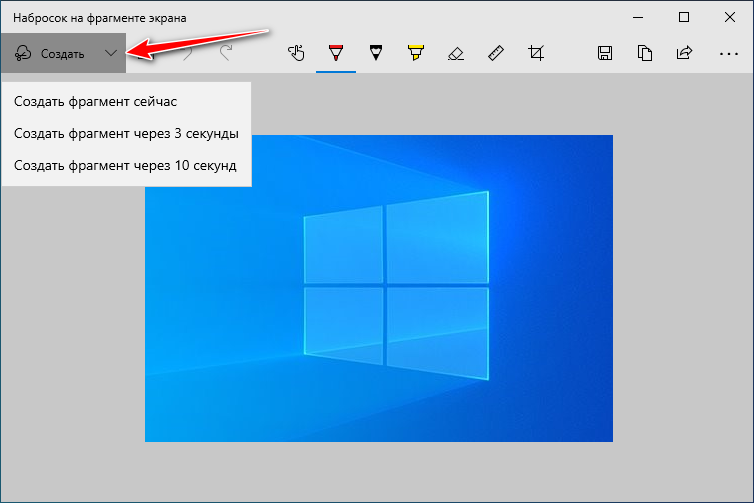Image resolution: width=754 pixels, height=503 pixels.
Task: Minimize the sketch window
Action: tap(638, 18)
